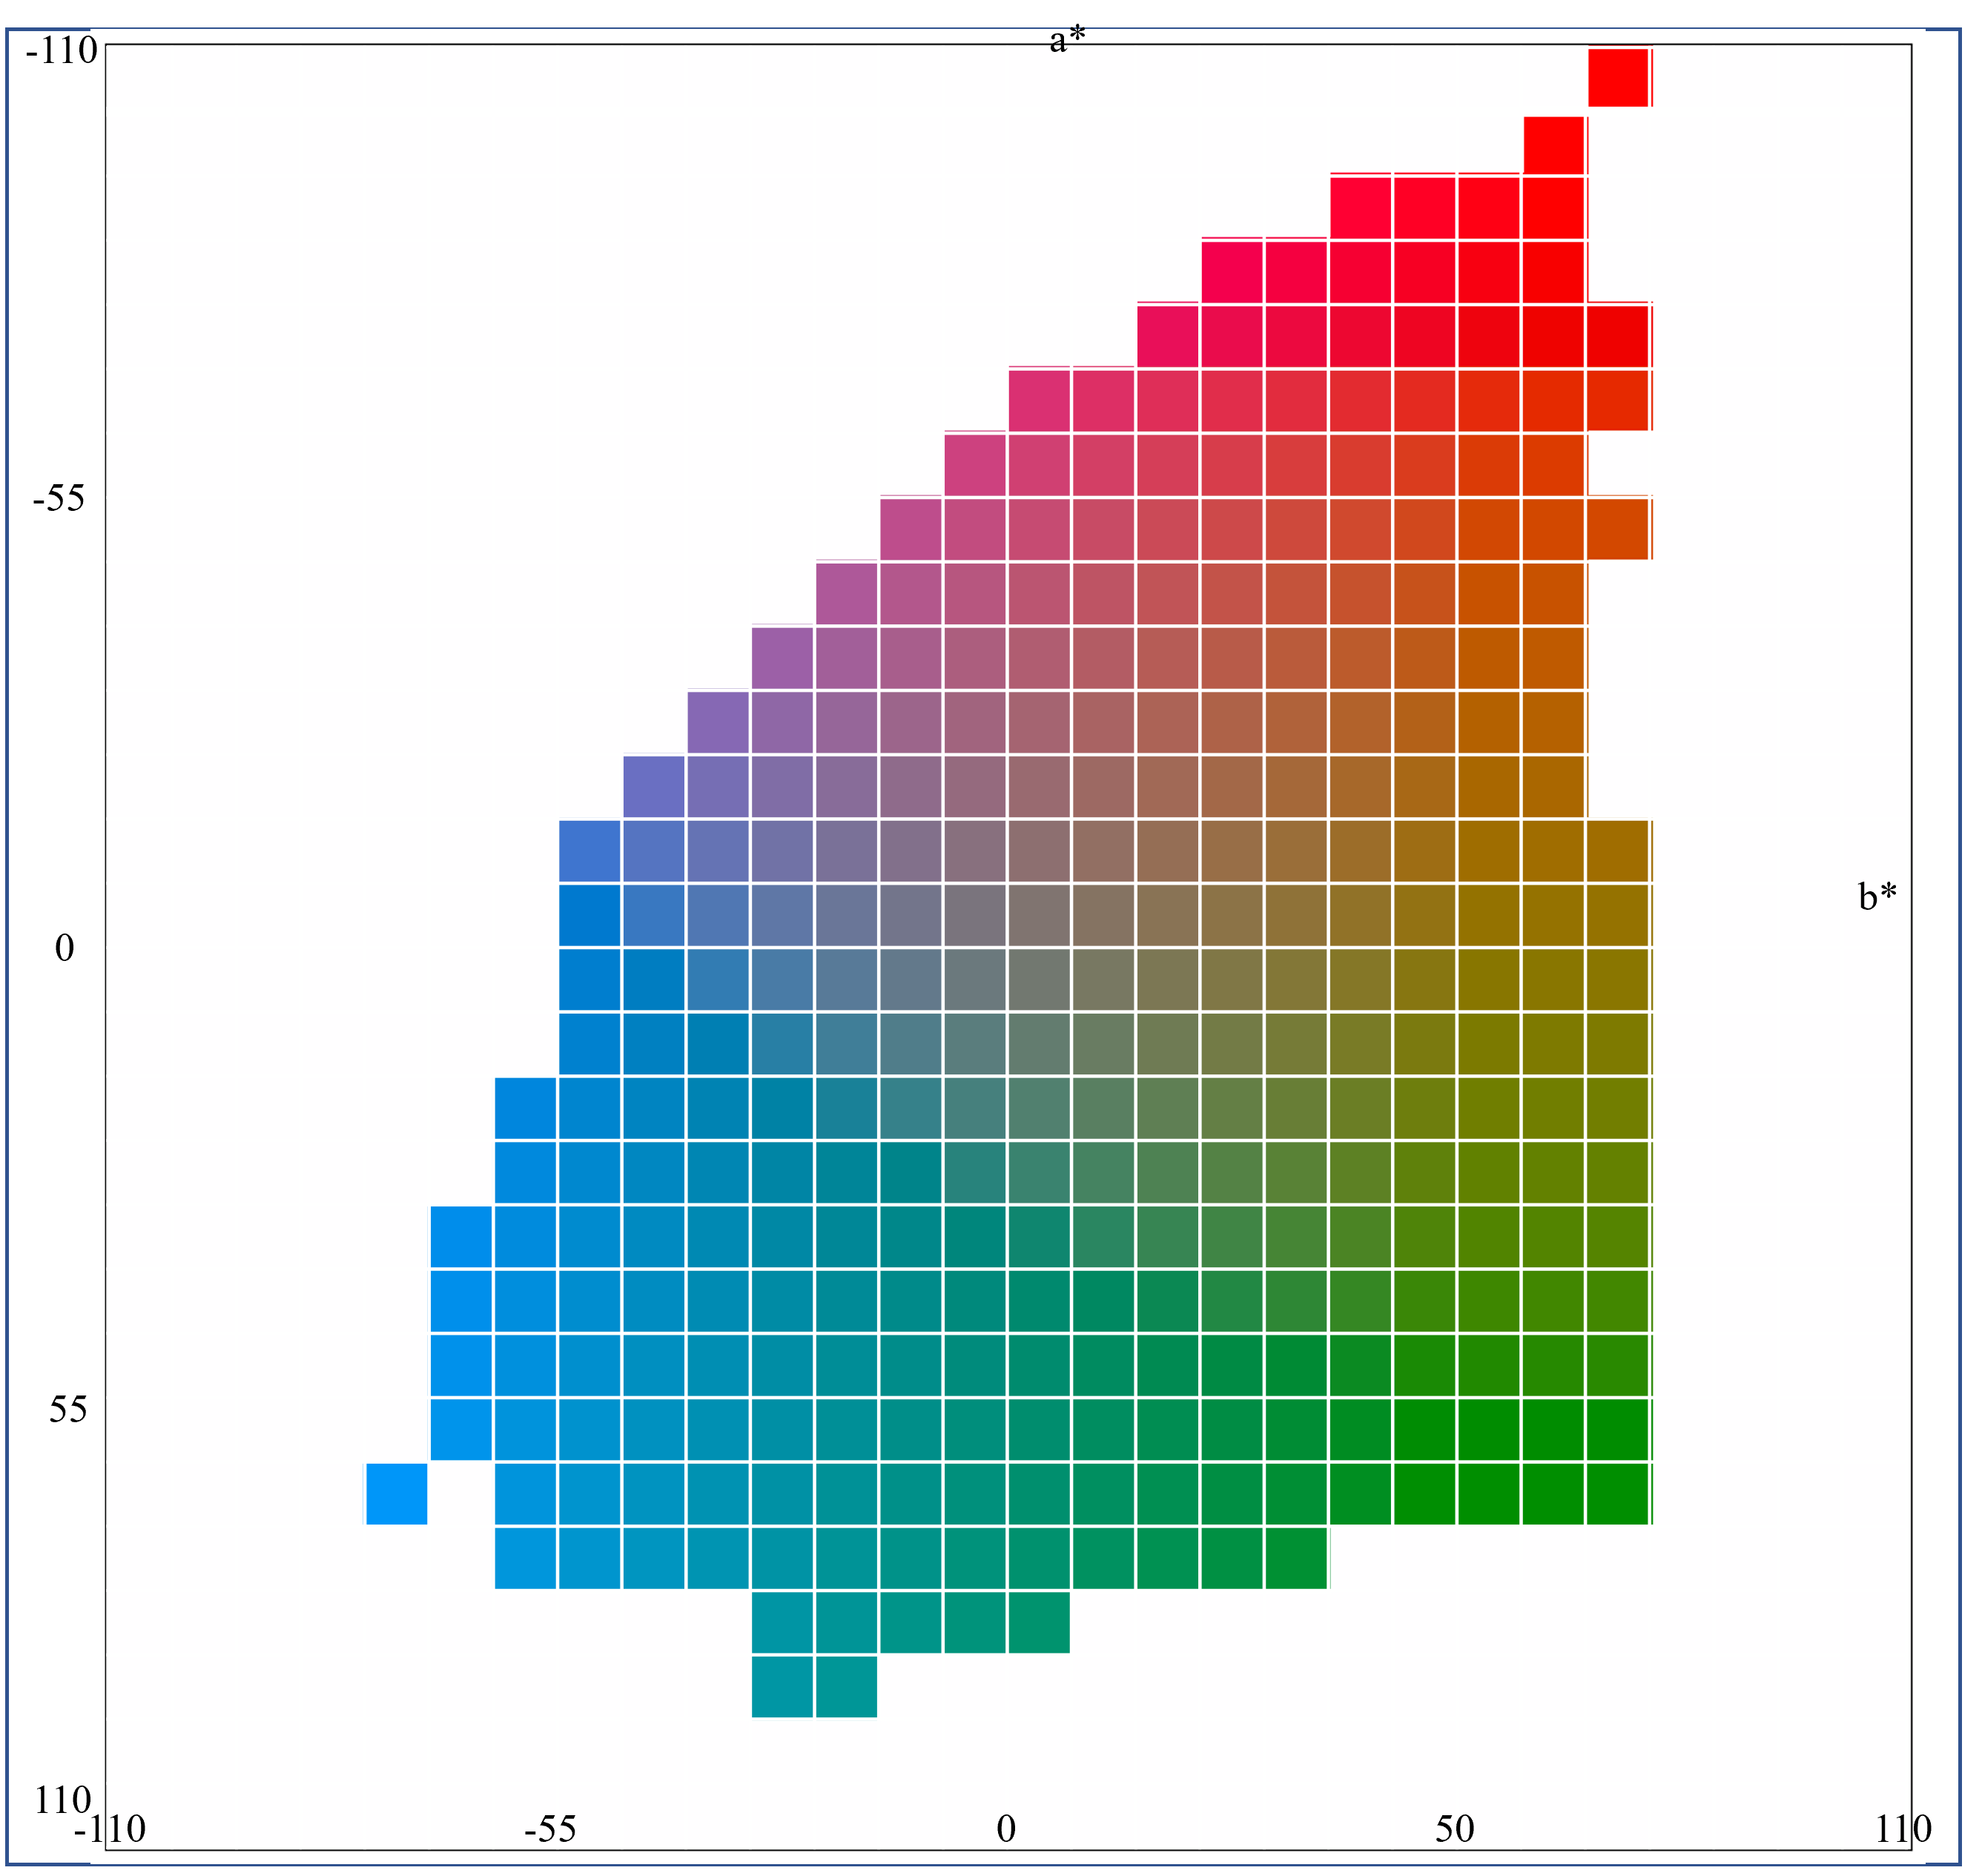Pick the leftmost hot-pink swatch in the six-swatch row
This screenshot has width=1982, height=1876.
coord(1232,271)
